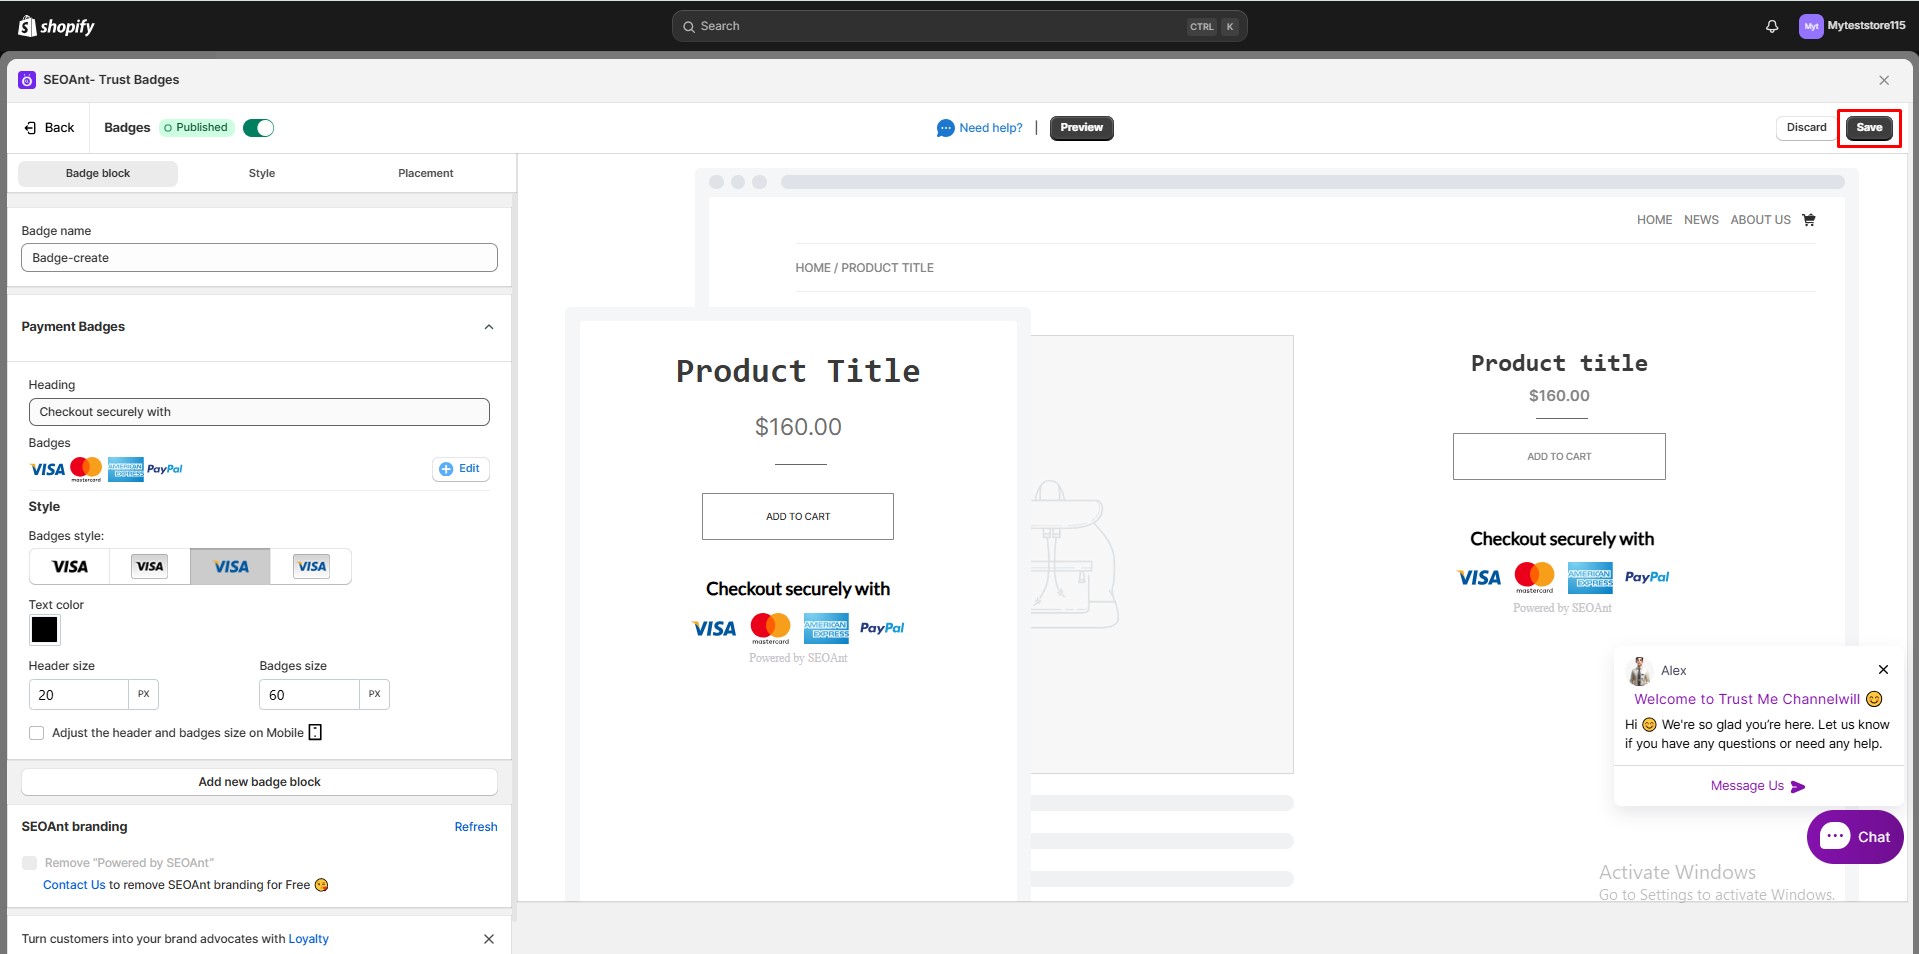The image size is (1919, 954).
Task: Open the notifications bell
Action: click(1772, 27)
